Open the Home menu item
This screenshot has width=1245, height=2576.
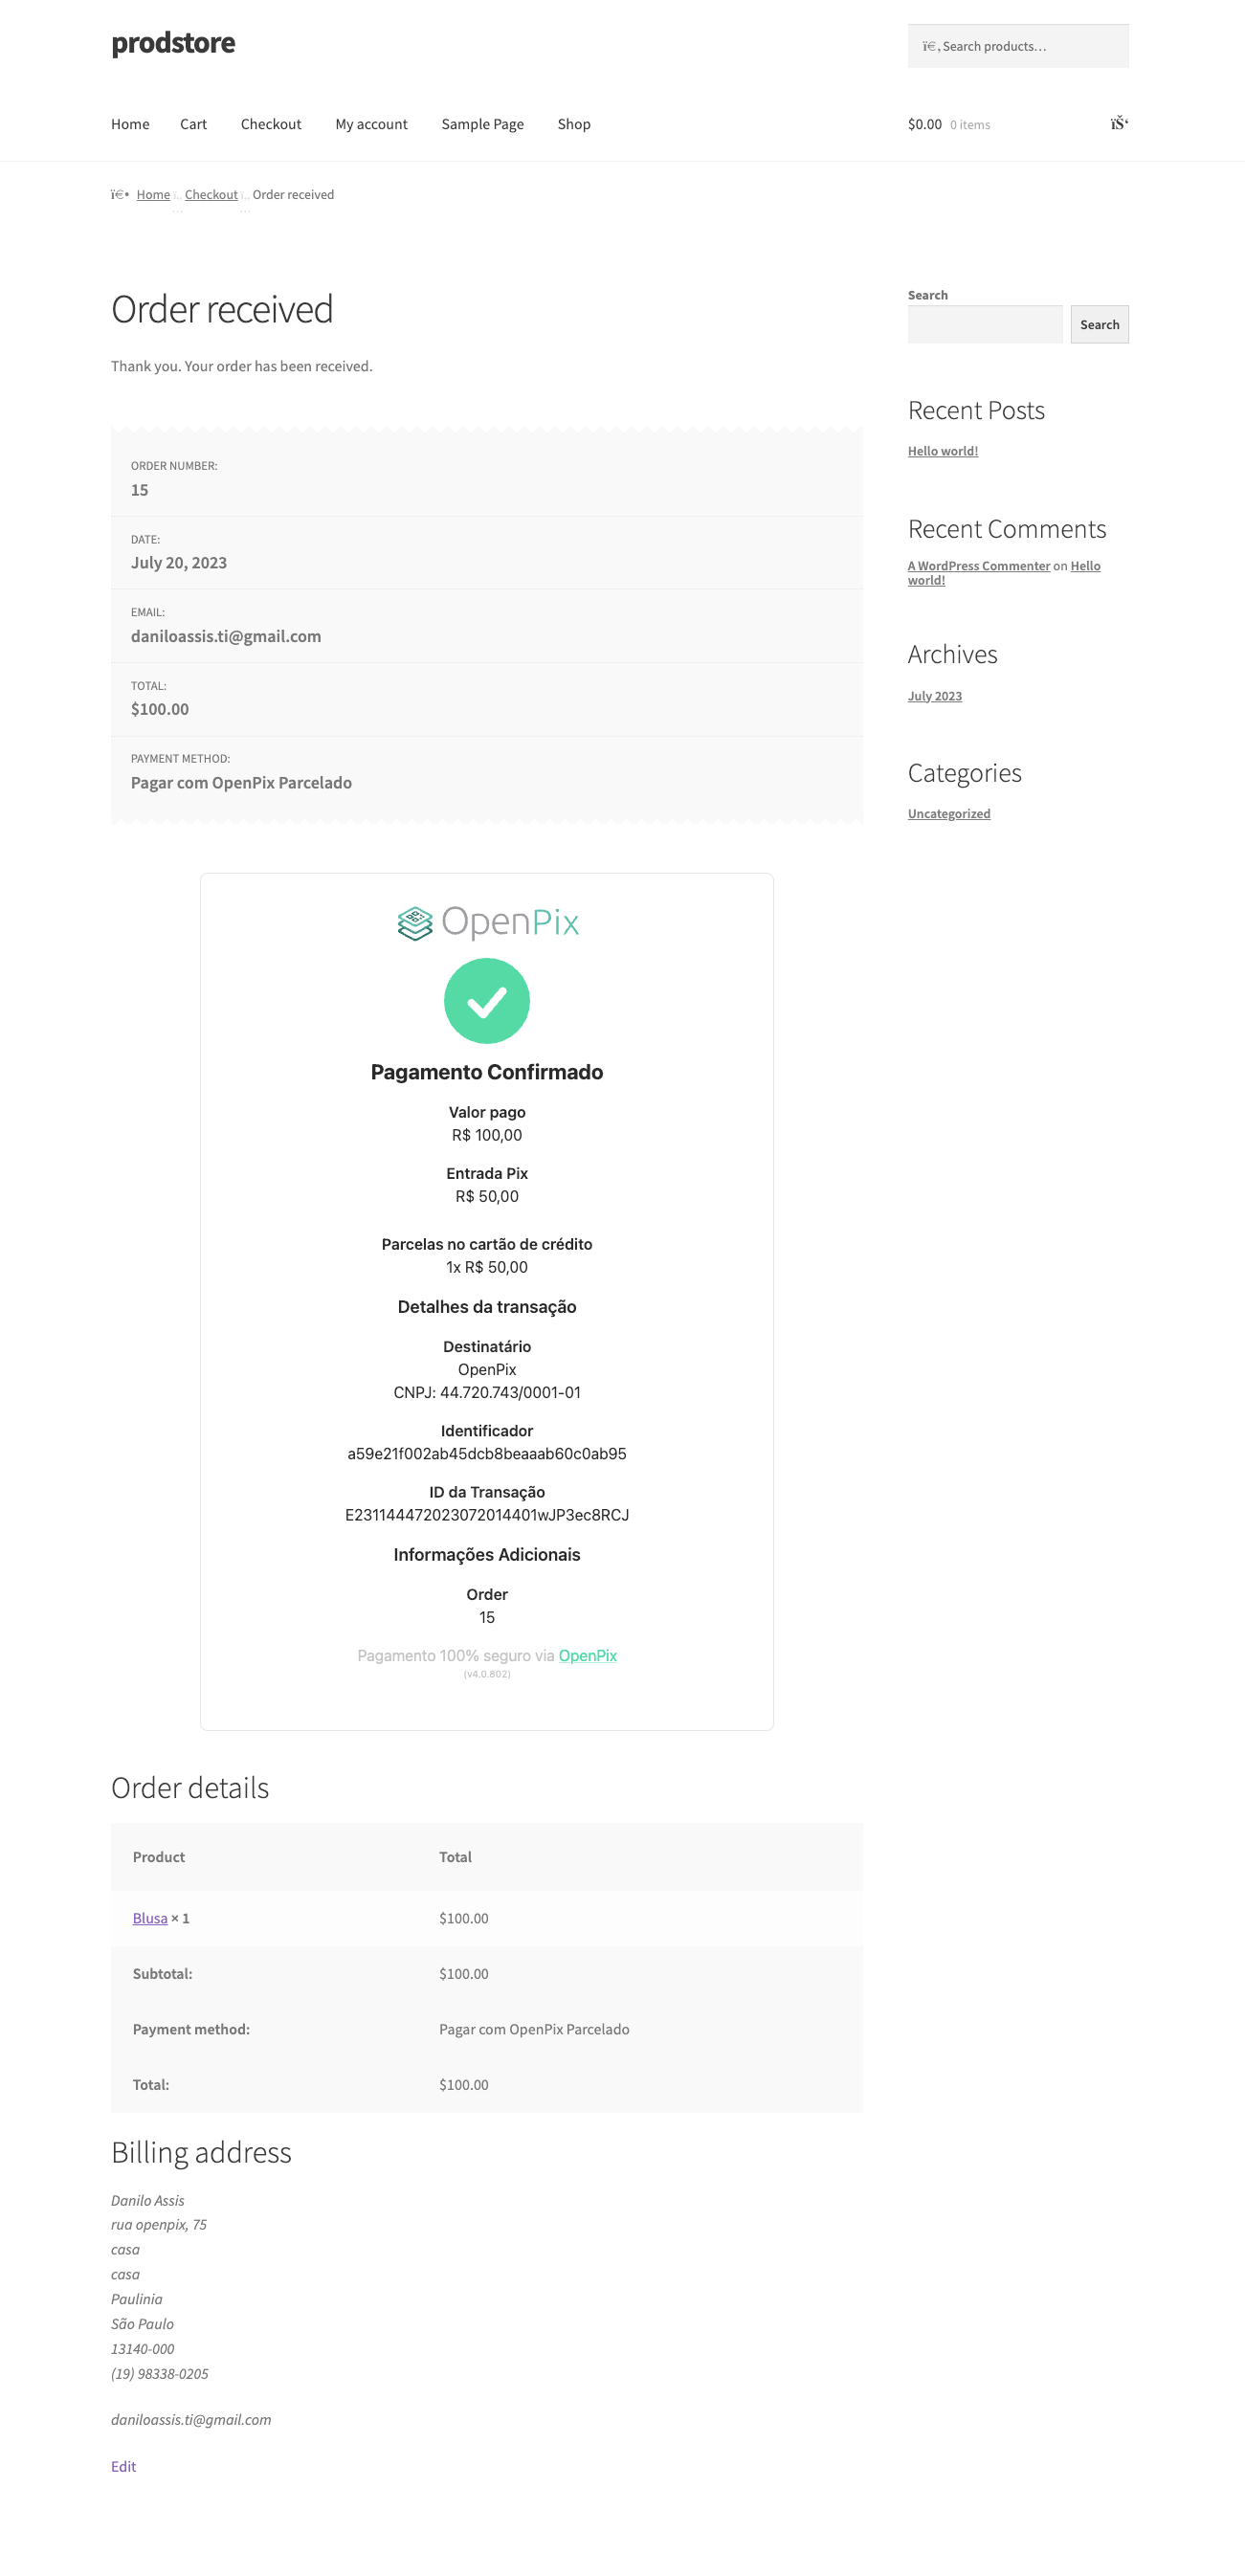(130, 124)
